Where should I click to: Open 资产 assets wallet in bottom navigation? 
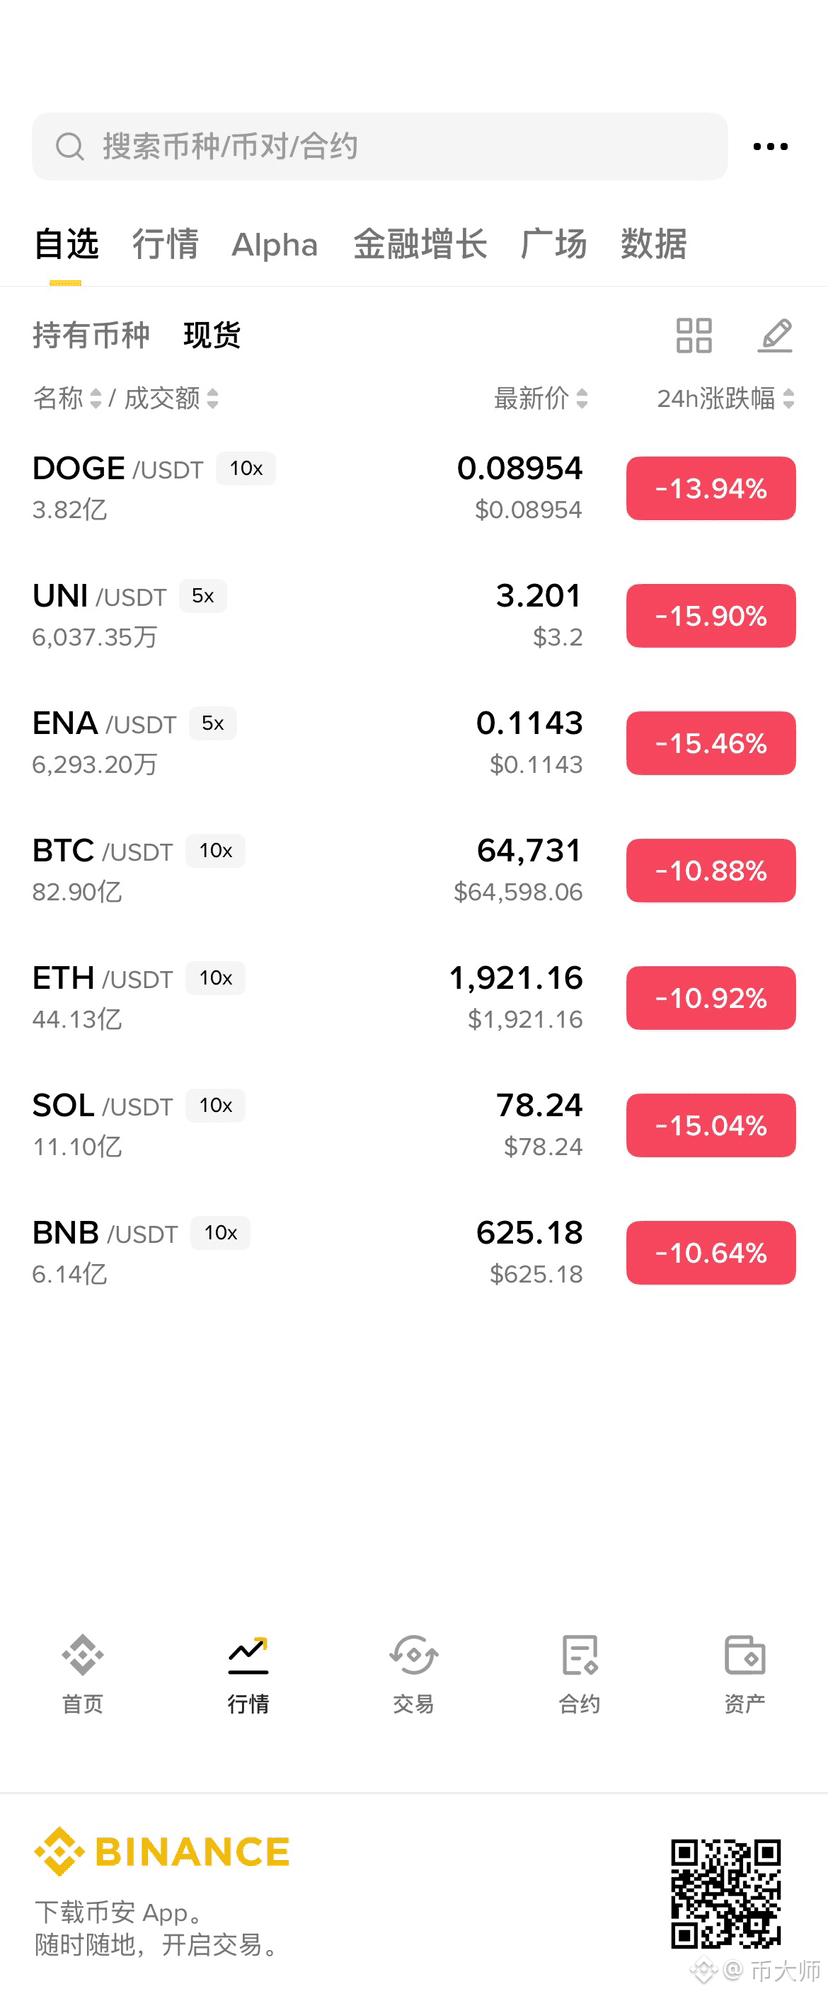pyautogui.click(x=745, y=1674)
